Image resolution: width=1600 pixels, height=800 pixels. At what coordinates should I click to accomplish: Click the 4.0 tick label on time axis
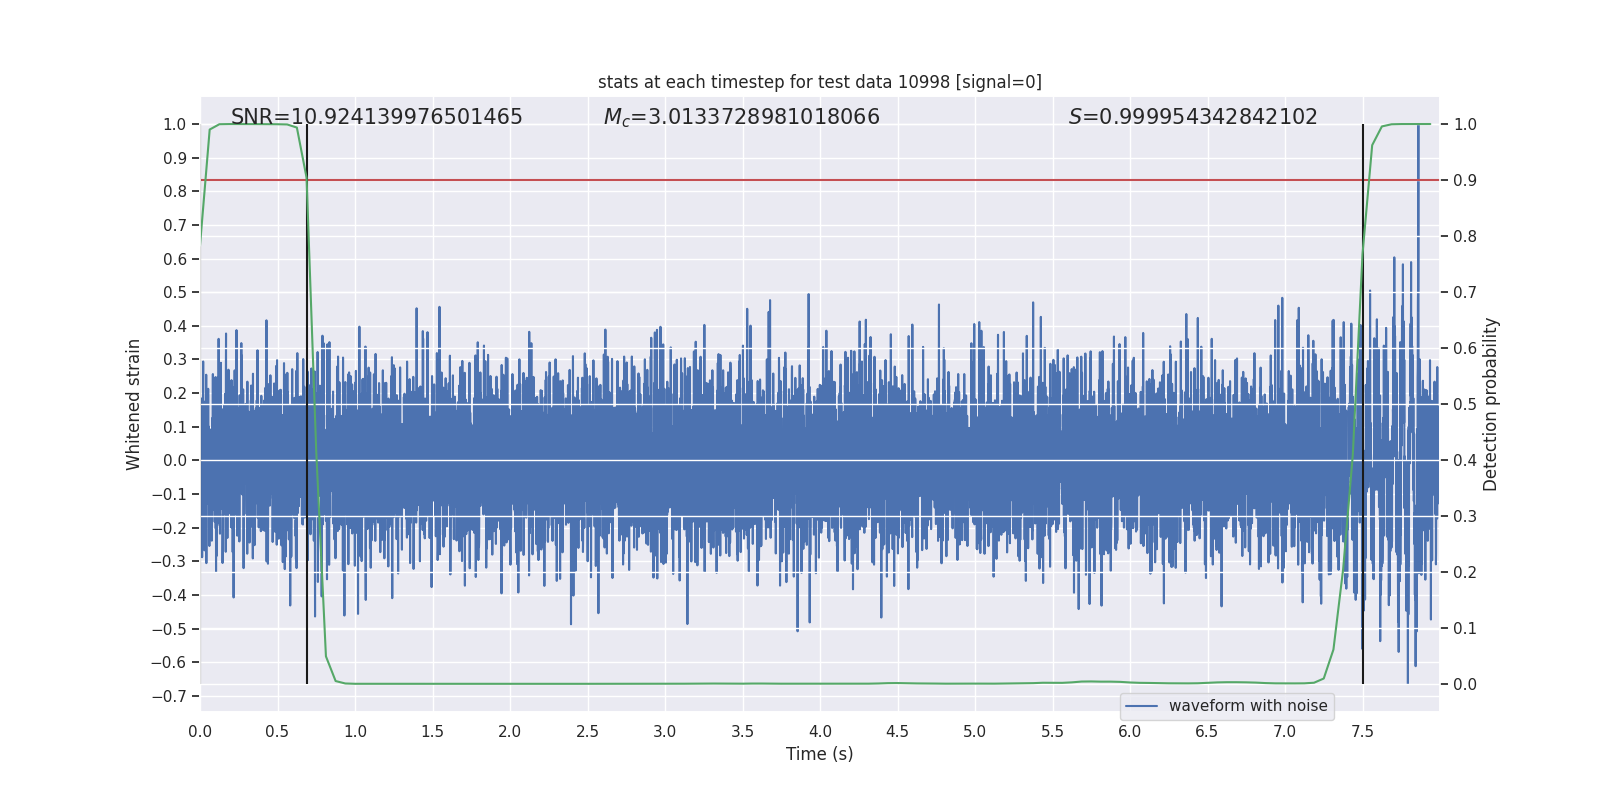(x=820, y=731)
